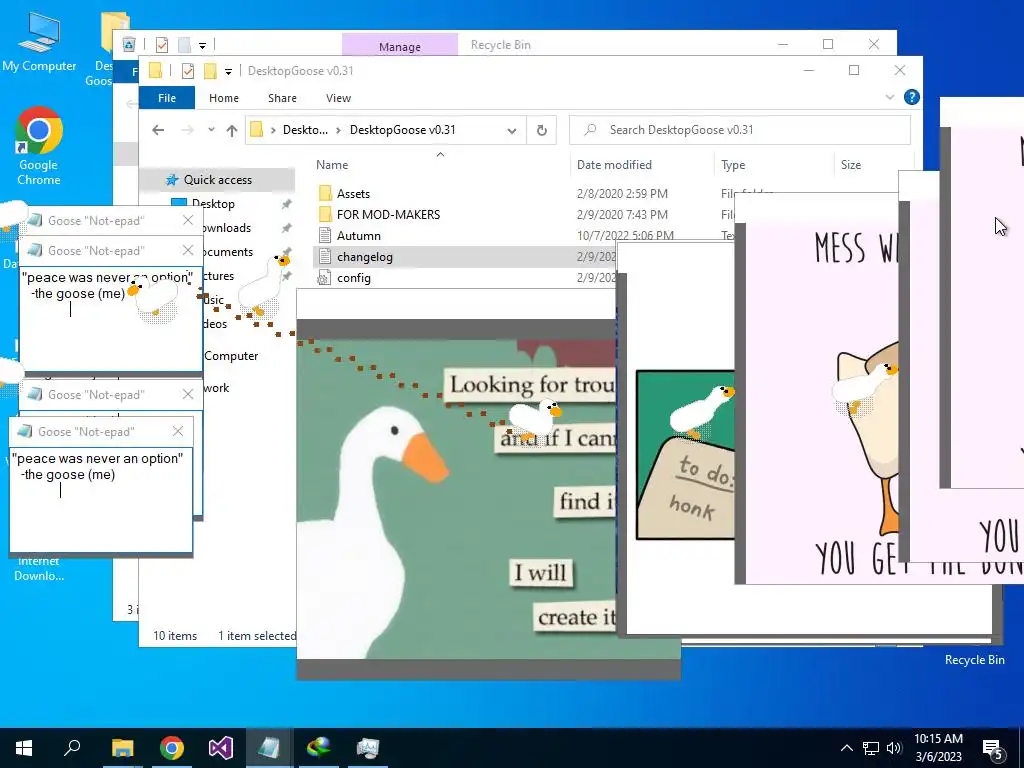Open volume speaker tray icon

point(894,748)
